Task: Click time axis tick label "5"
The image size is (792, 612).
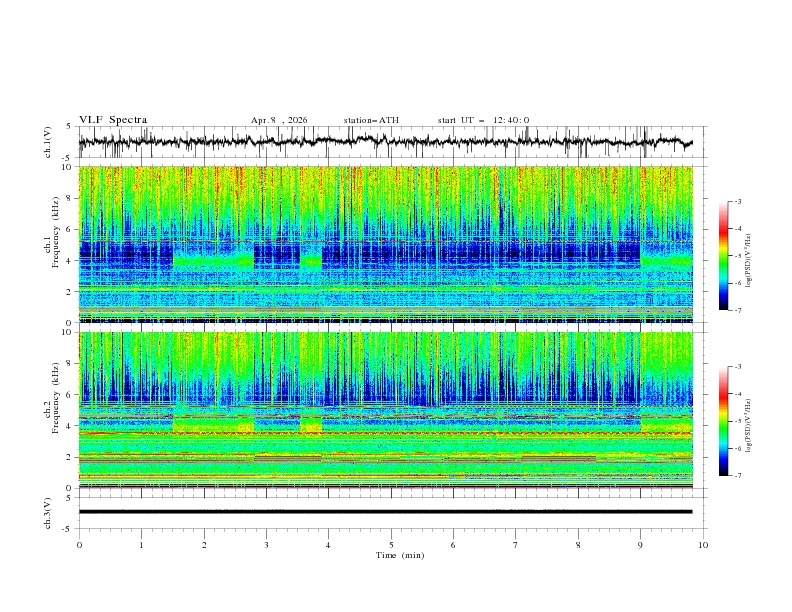Action: coord(391,545)
